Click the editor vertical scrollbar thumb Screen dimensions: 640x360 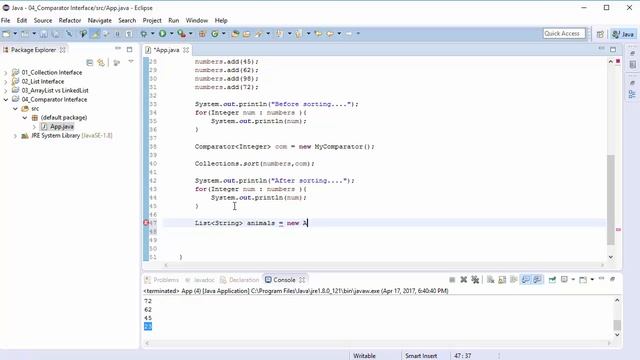[x=611, y=200]
